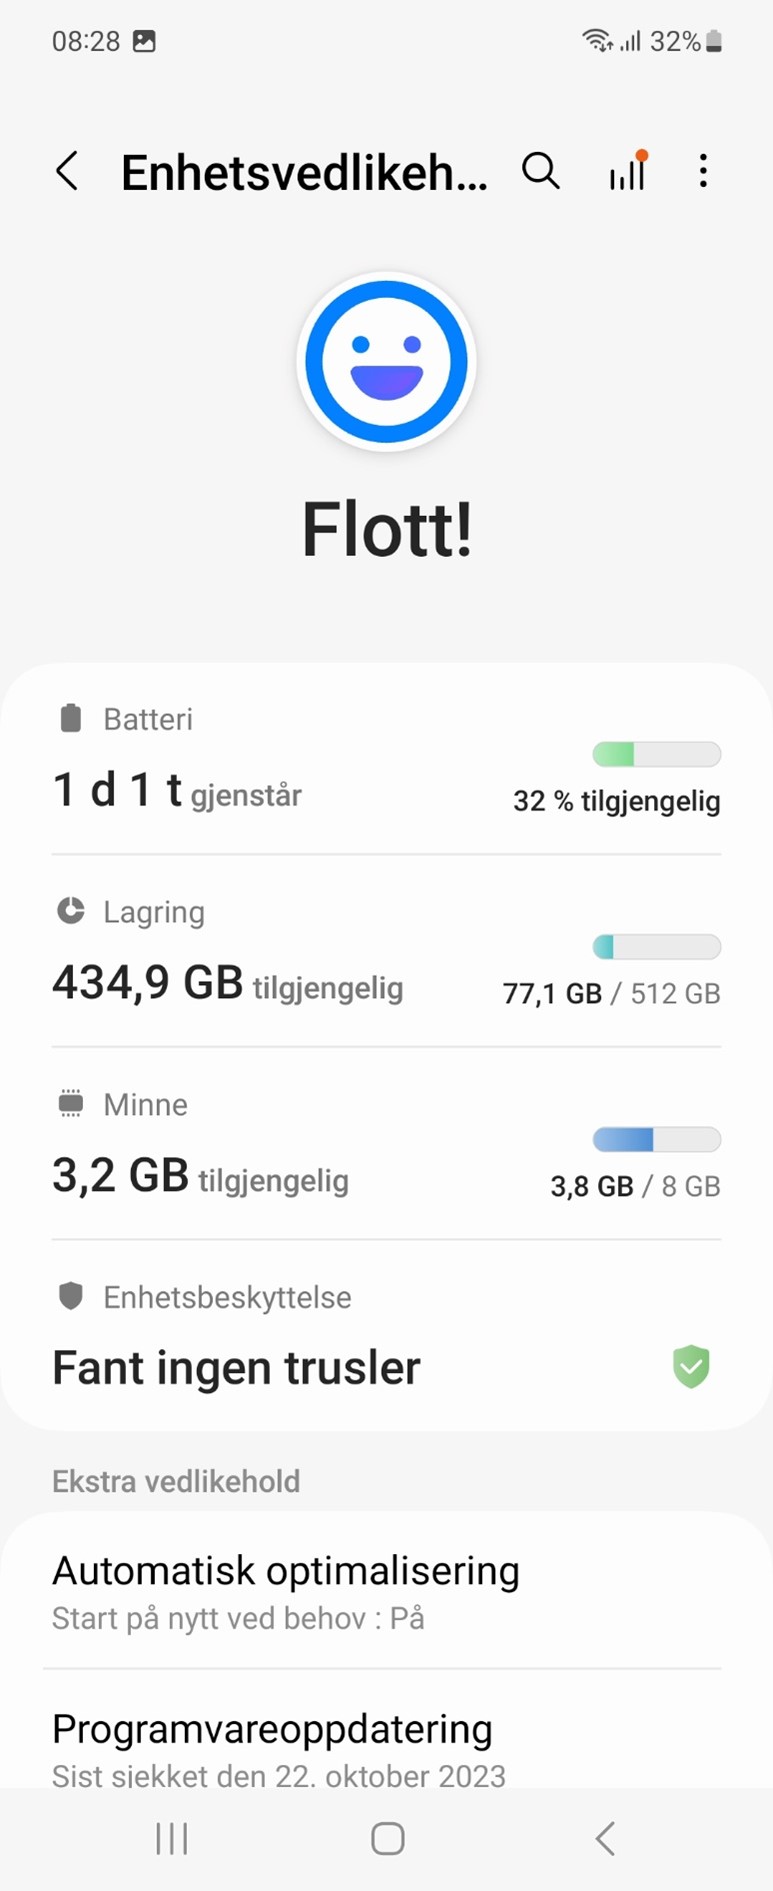Open '3,2 GB tilgjengelig' memory details
The image size is (773, 1891).
[x=200, y=1176]
